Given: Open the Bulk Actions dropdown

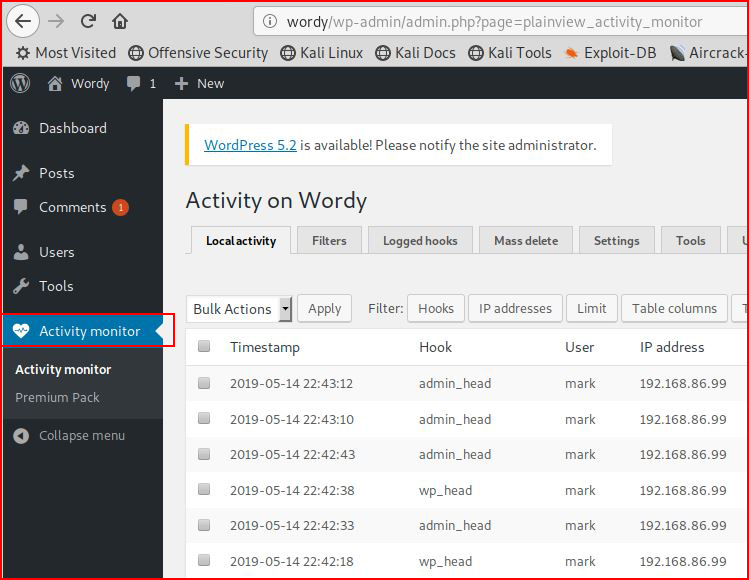Looking at the screenshot, I should (239, 309).
